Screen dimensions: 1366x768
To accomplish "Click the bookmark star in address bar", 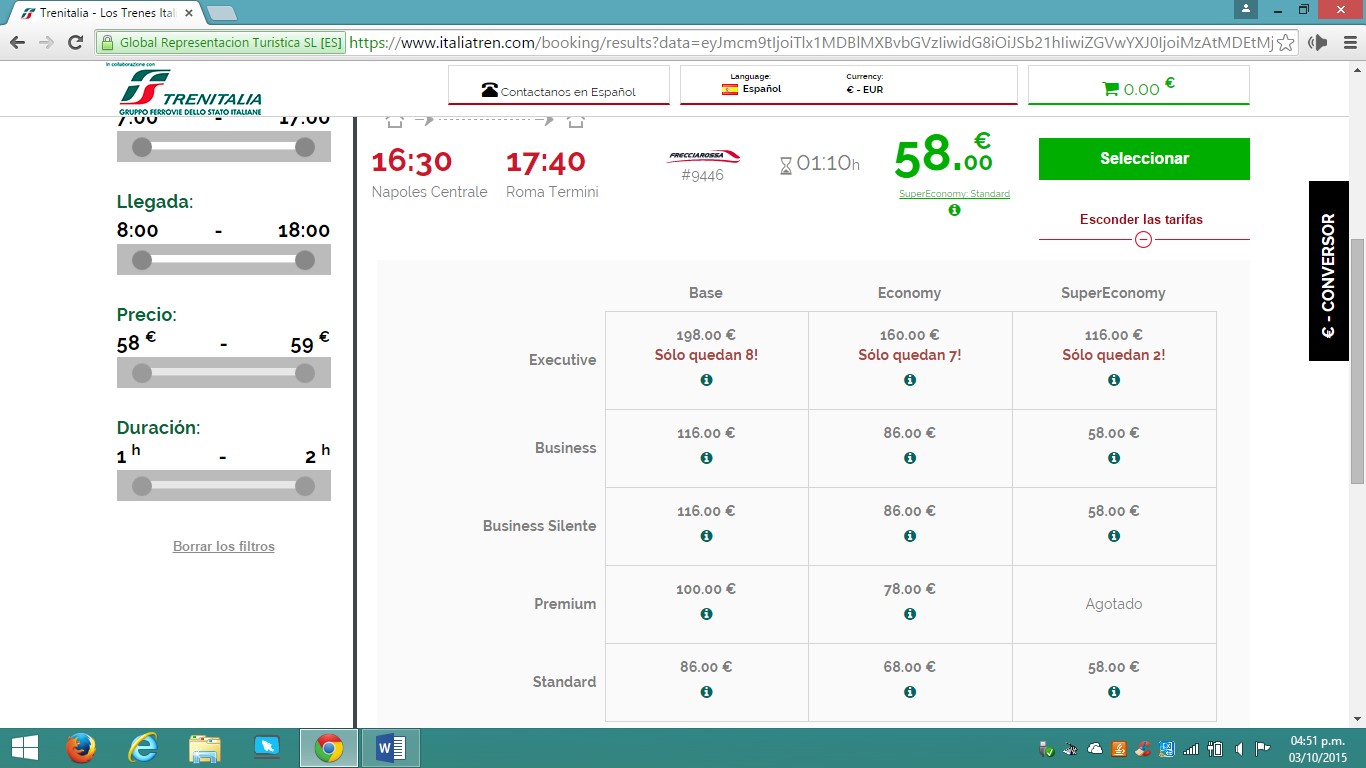I will (x=1285, y=42).
